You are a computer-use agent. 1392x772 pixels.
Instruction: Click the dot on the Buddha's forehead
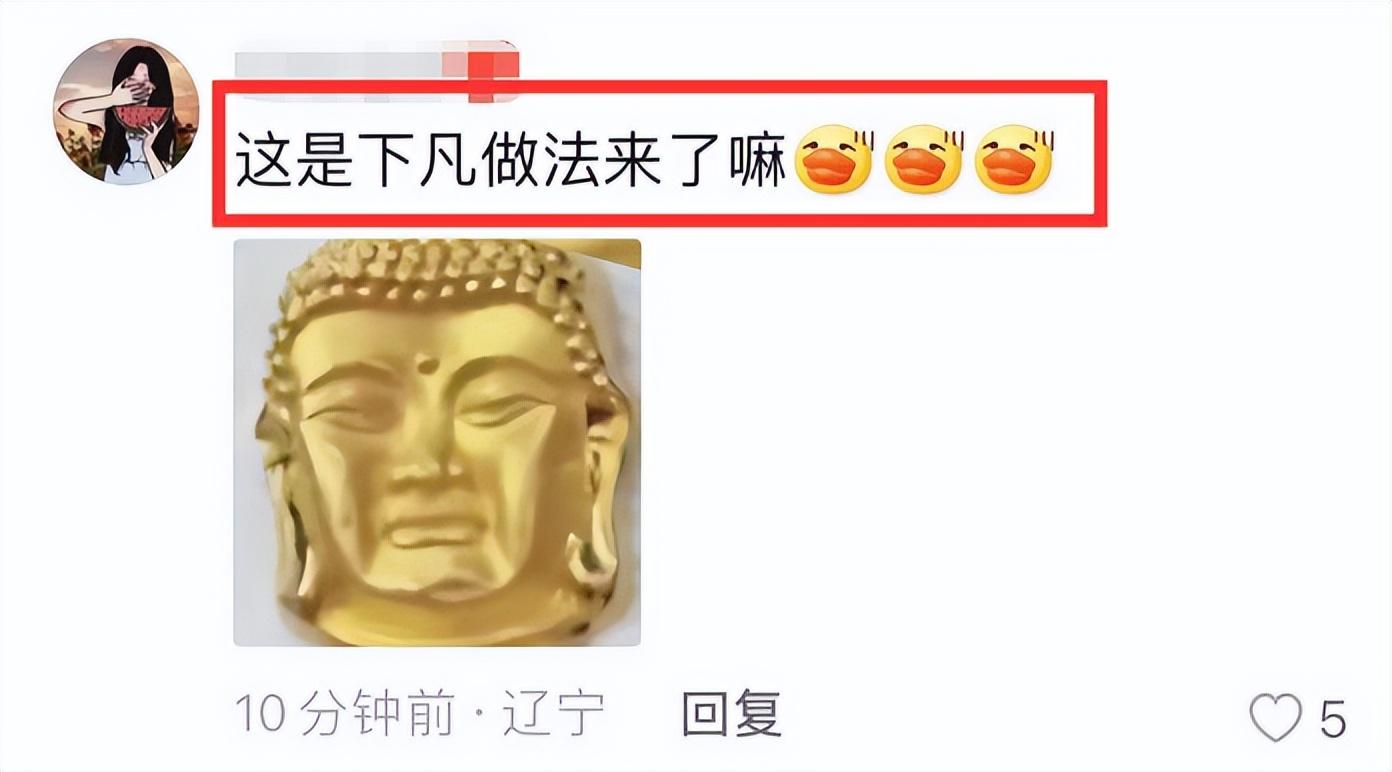(x=428, y=364)
